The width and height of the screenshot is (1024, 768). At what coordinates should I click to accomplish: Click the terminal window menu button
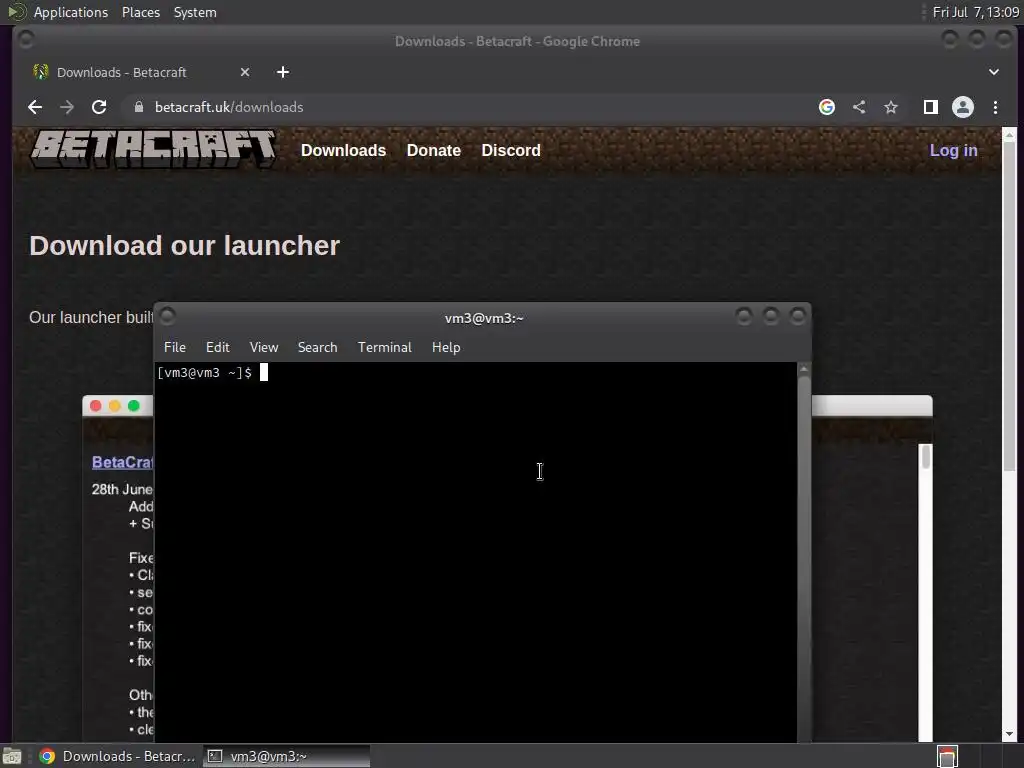click(x=167, y=317)
